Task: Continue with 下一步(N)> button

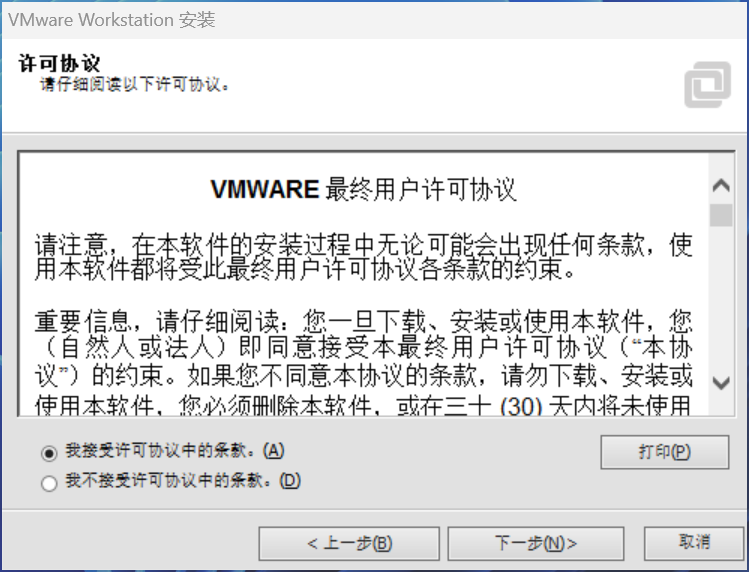Action: click(535, 543)
